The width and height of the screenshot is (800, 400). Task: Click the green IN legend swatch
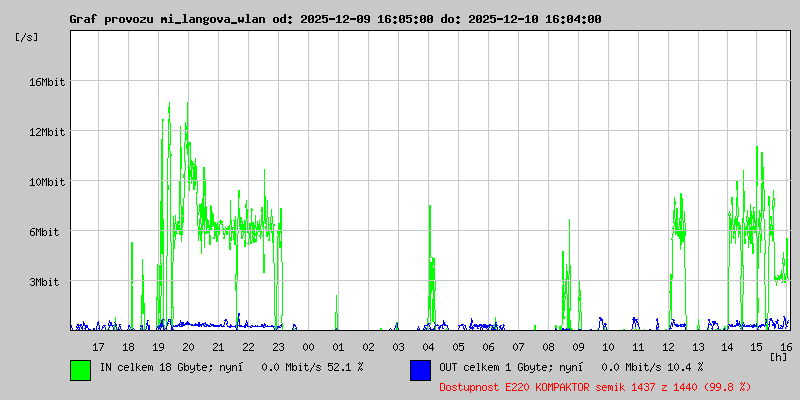pos(81,370)
